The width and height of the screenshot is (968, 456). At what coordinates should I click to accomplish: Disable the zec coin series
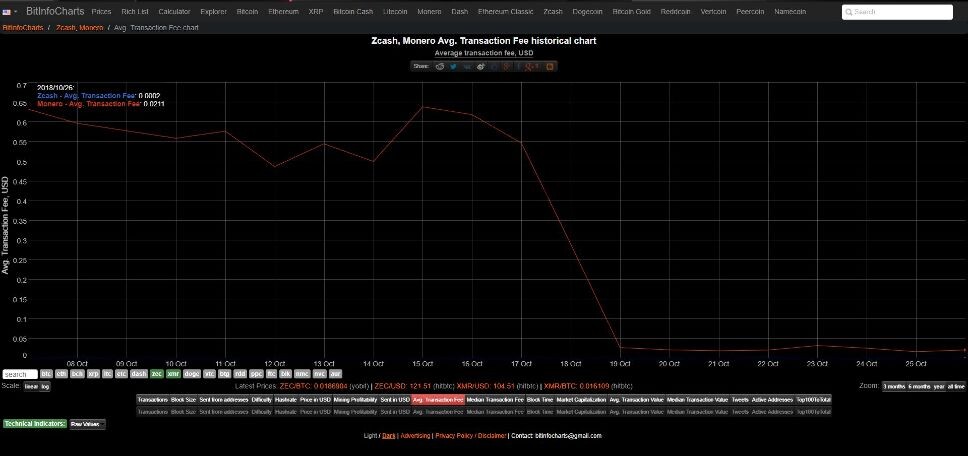(x=157, y=374)
